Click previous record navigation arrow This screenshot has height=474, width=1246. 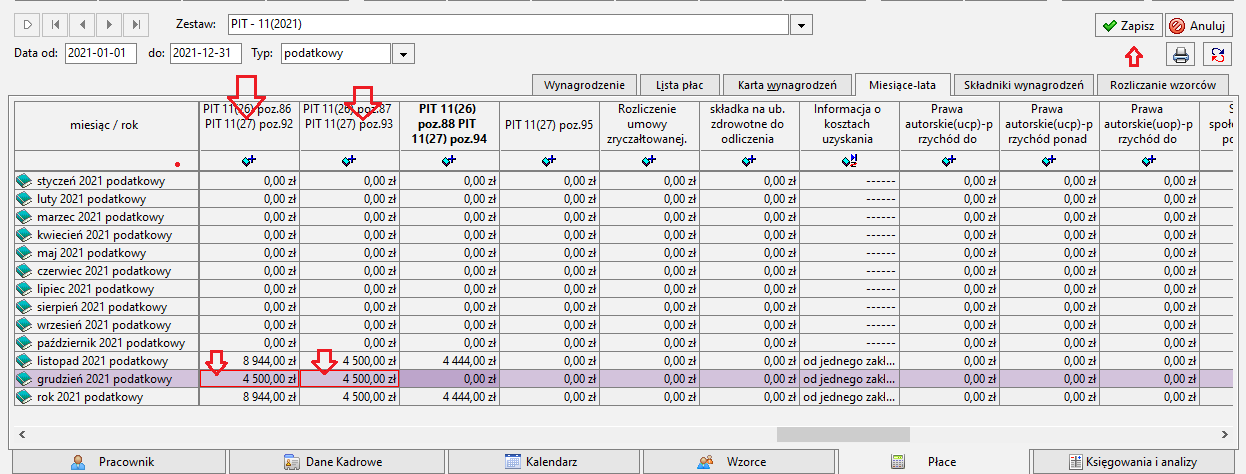click(82, 23)
